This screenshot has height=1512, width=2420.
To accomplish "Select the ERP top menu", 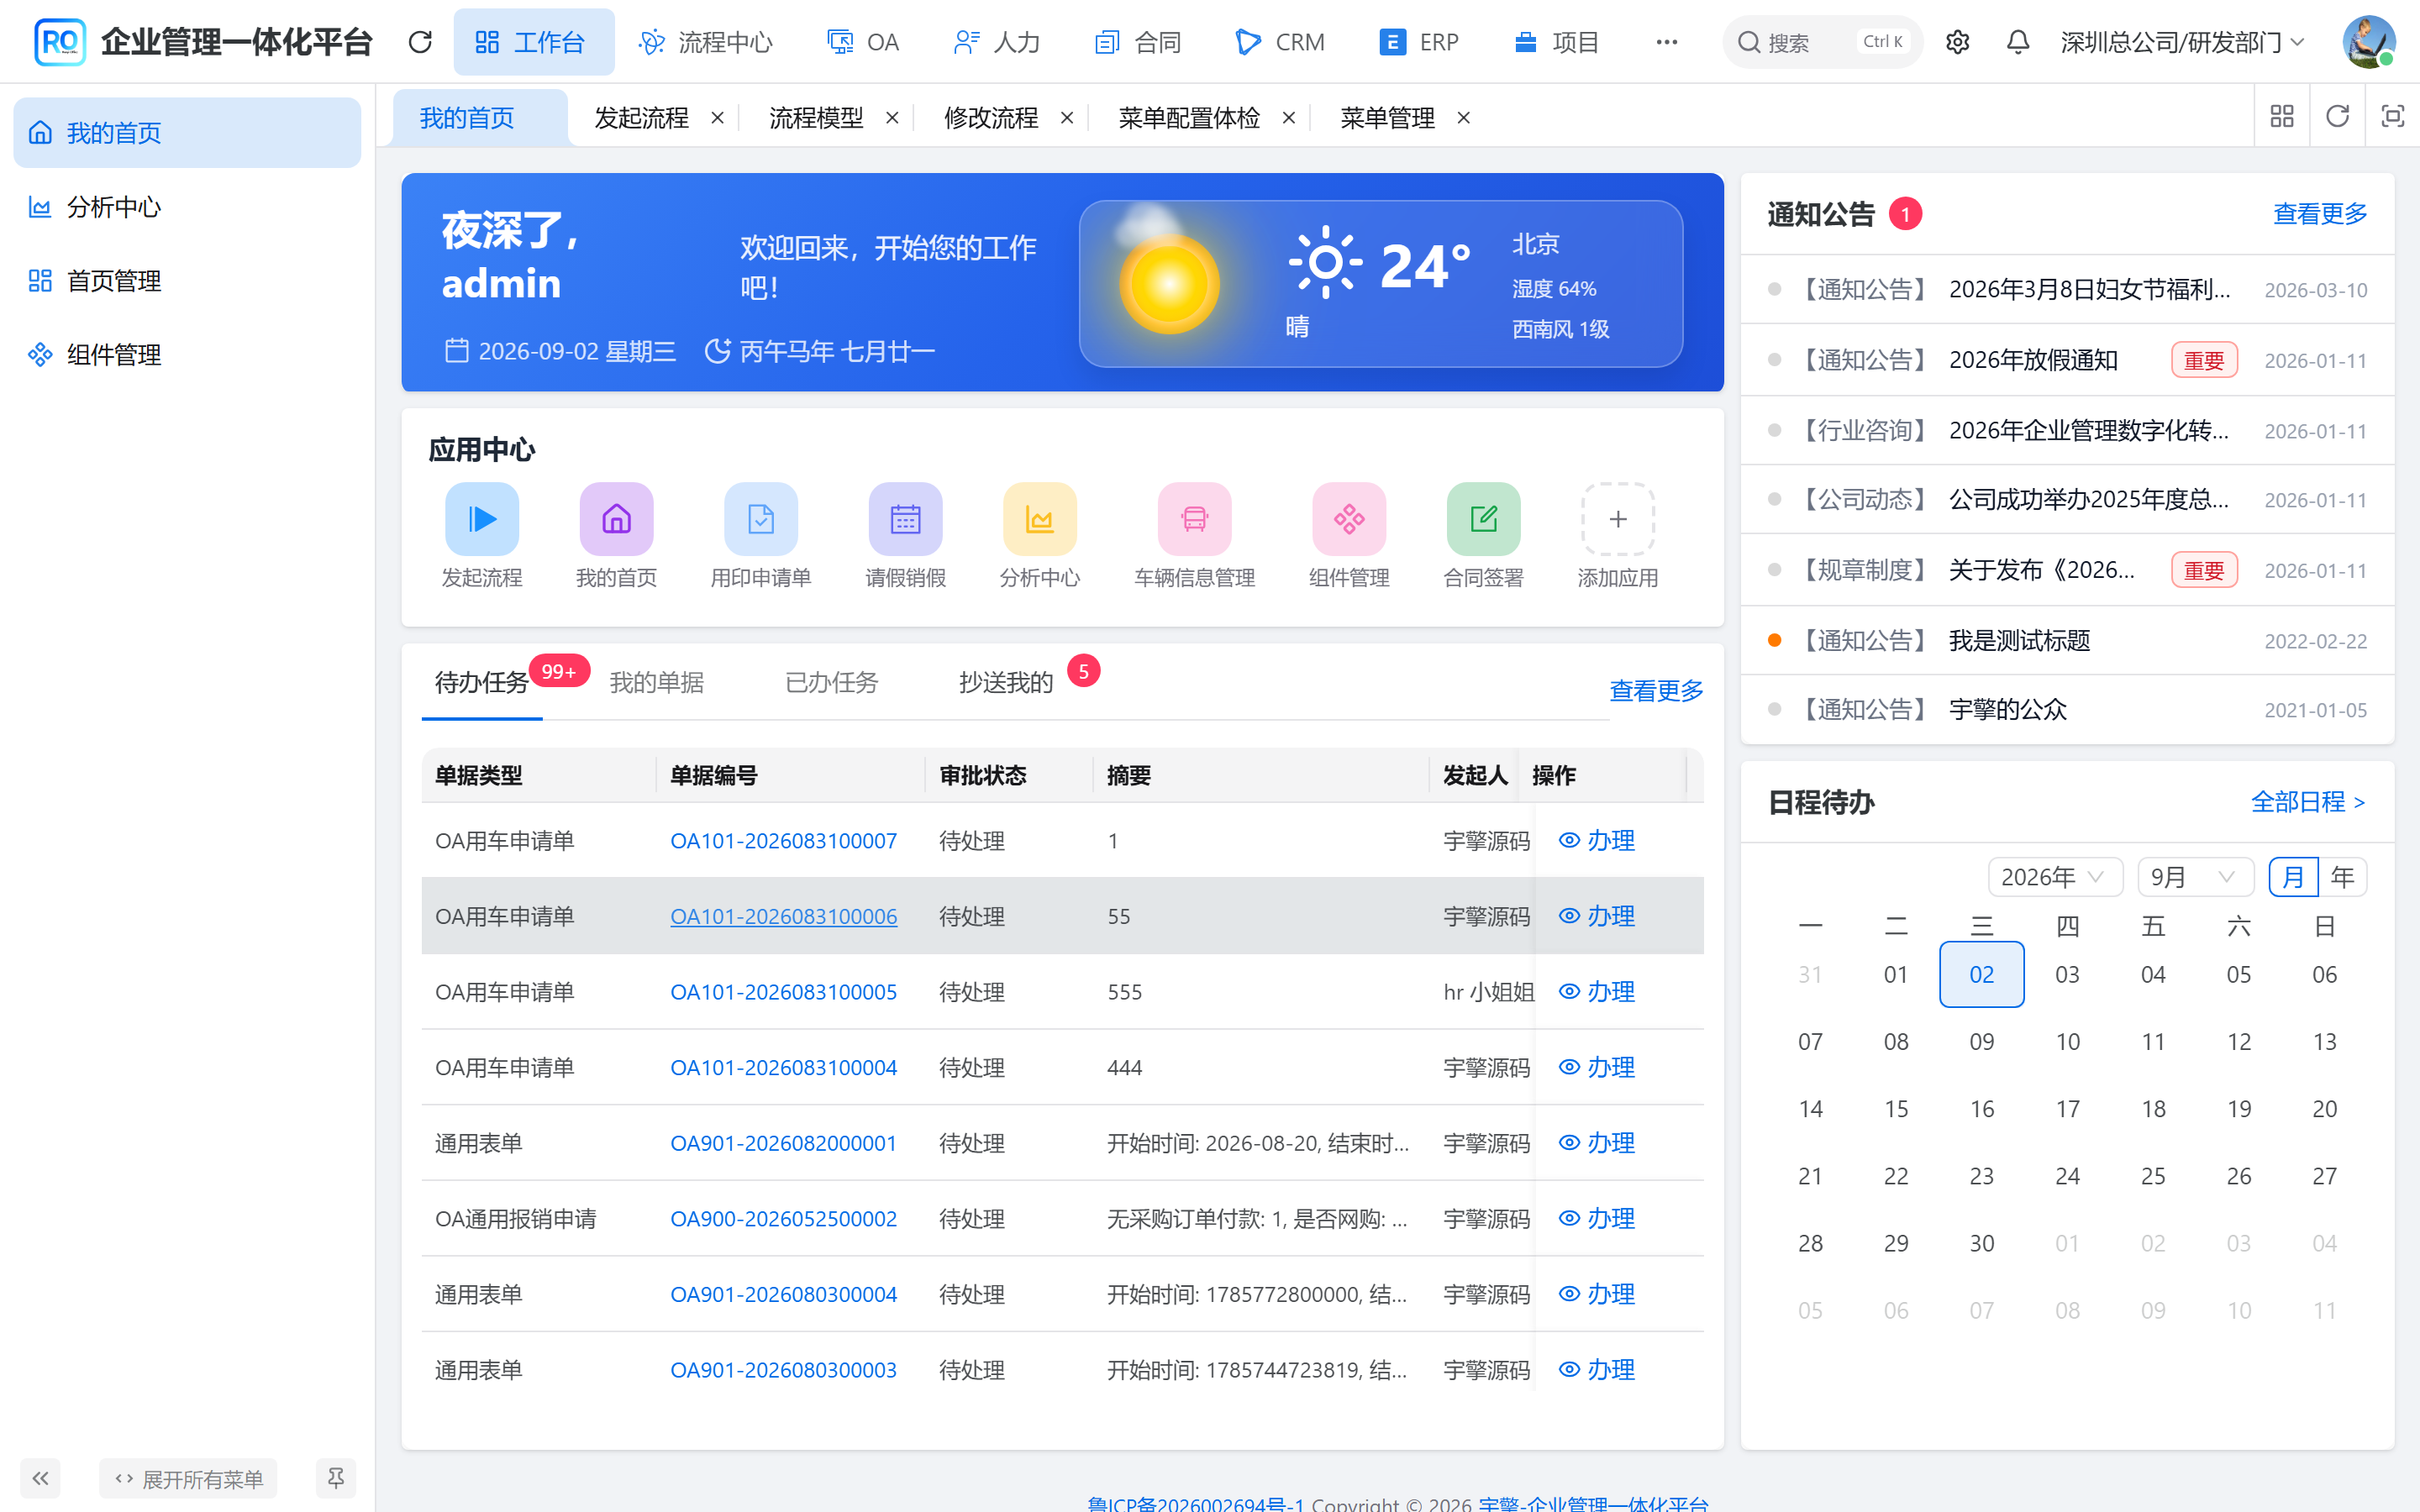I will click(x=1419, y=42).
